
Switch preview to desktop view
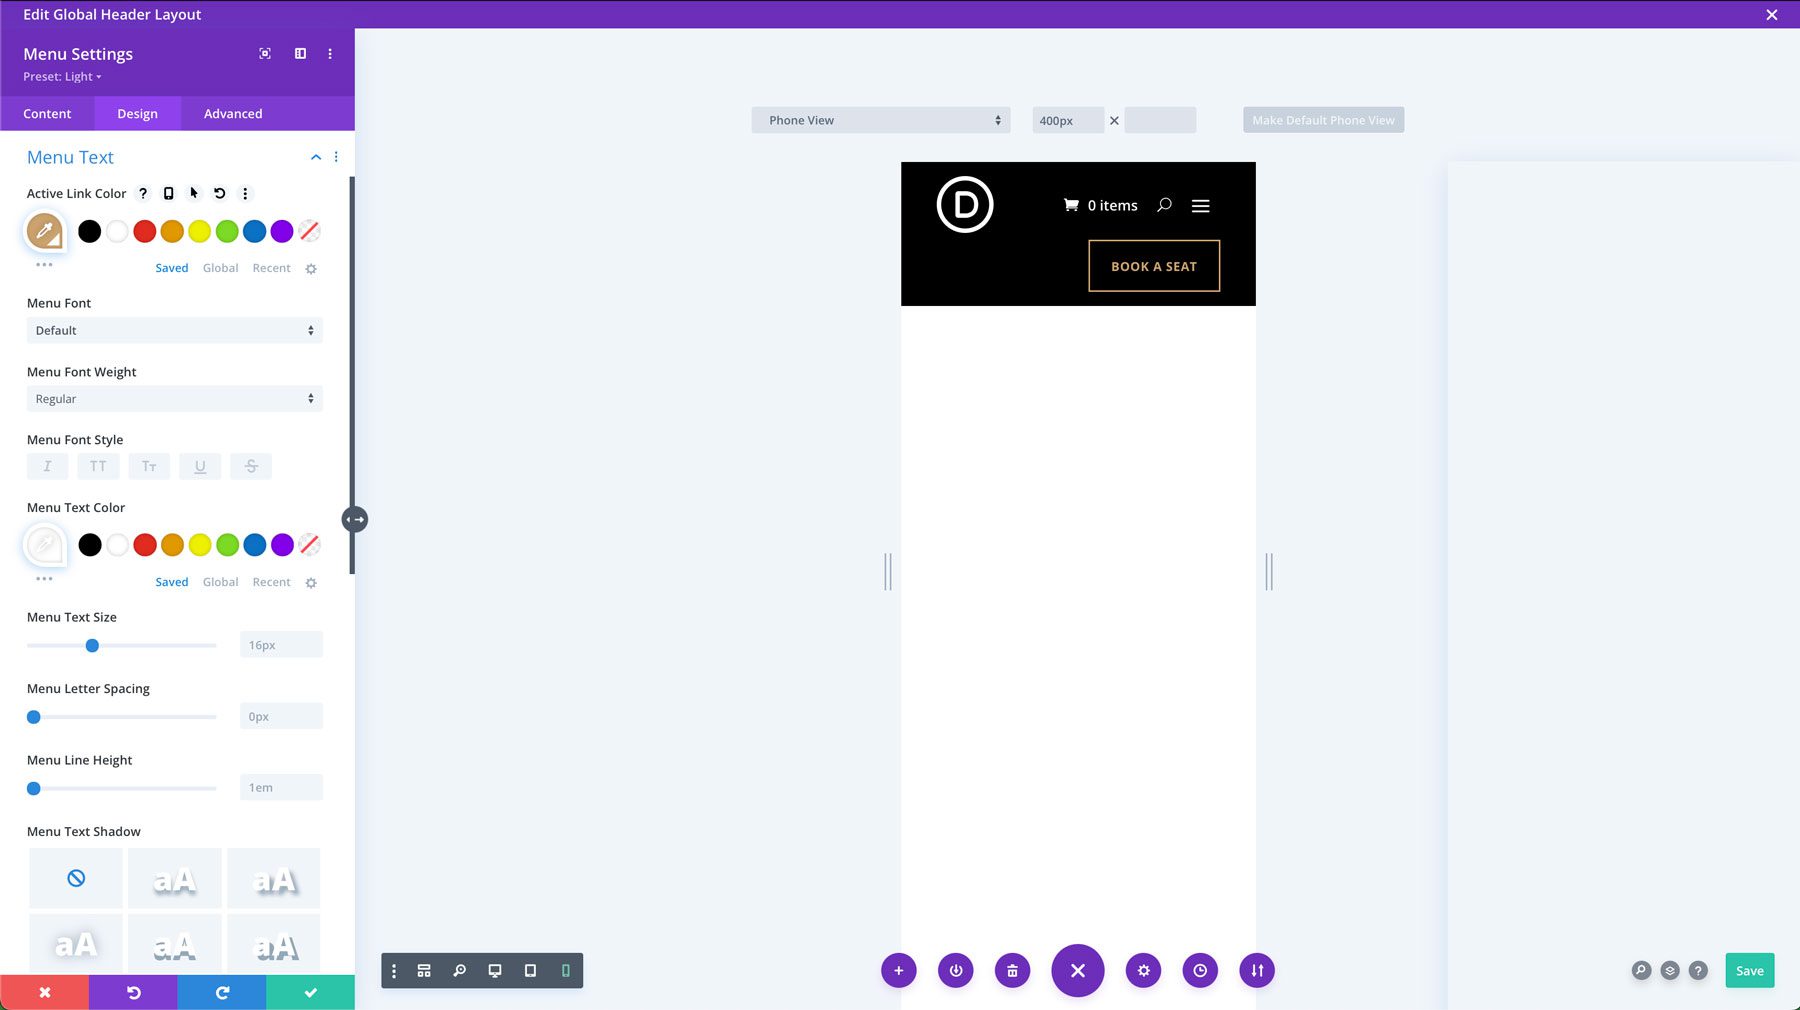point(494,970)
